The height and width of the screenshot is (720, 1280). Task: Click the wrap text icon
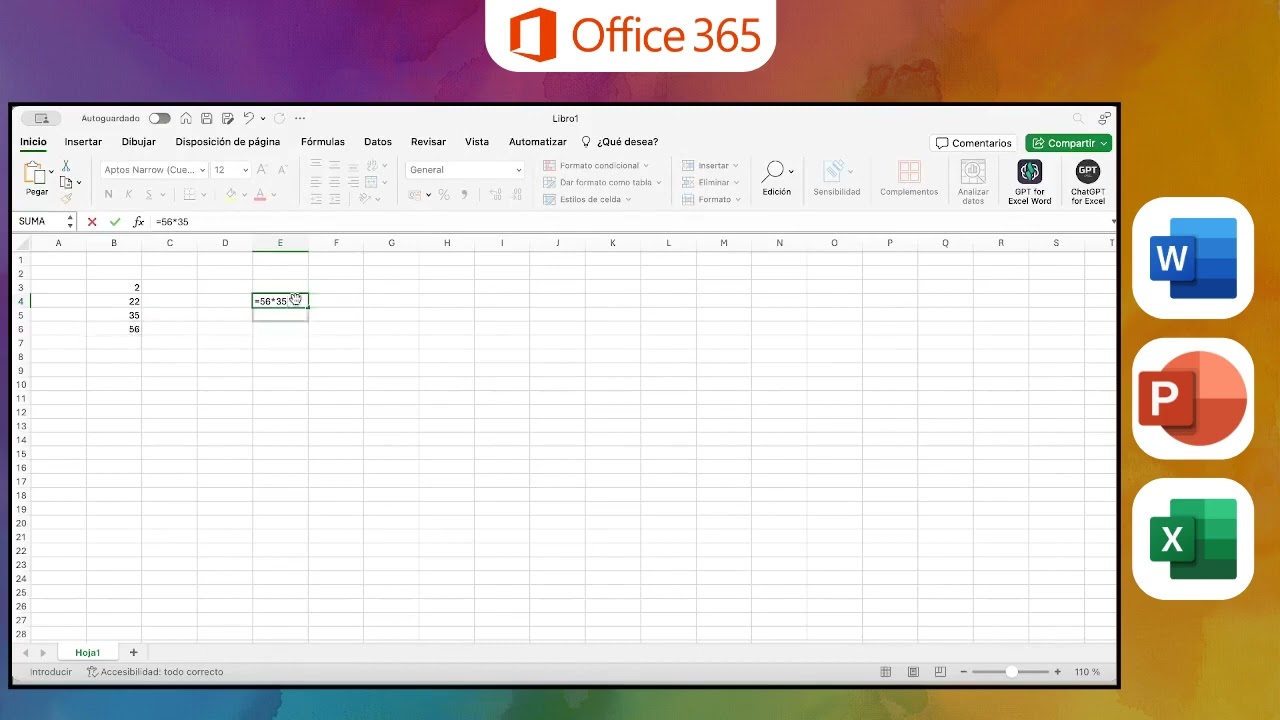[371, 165]
